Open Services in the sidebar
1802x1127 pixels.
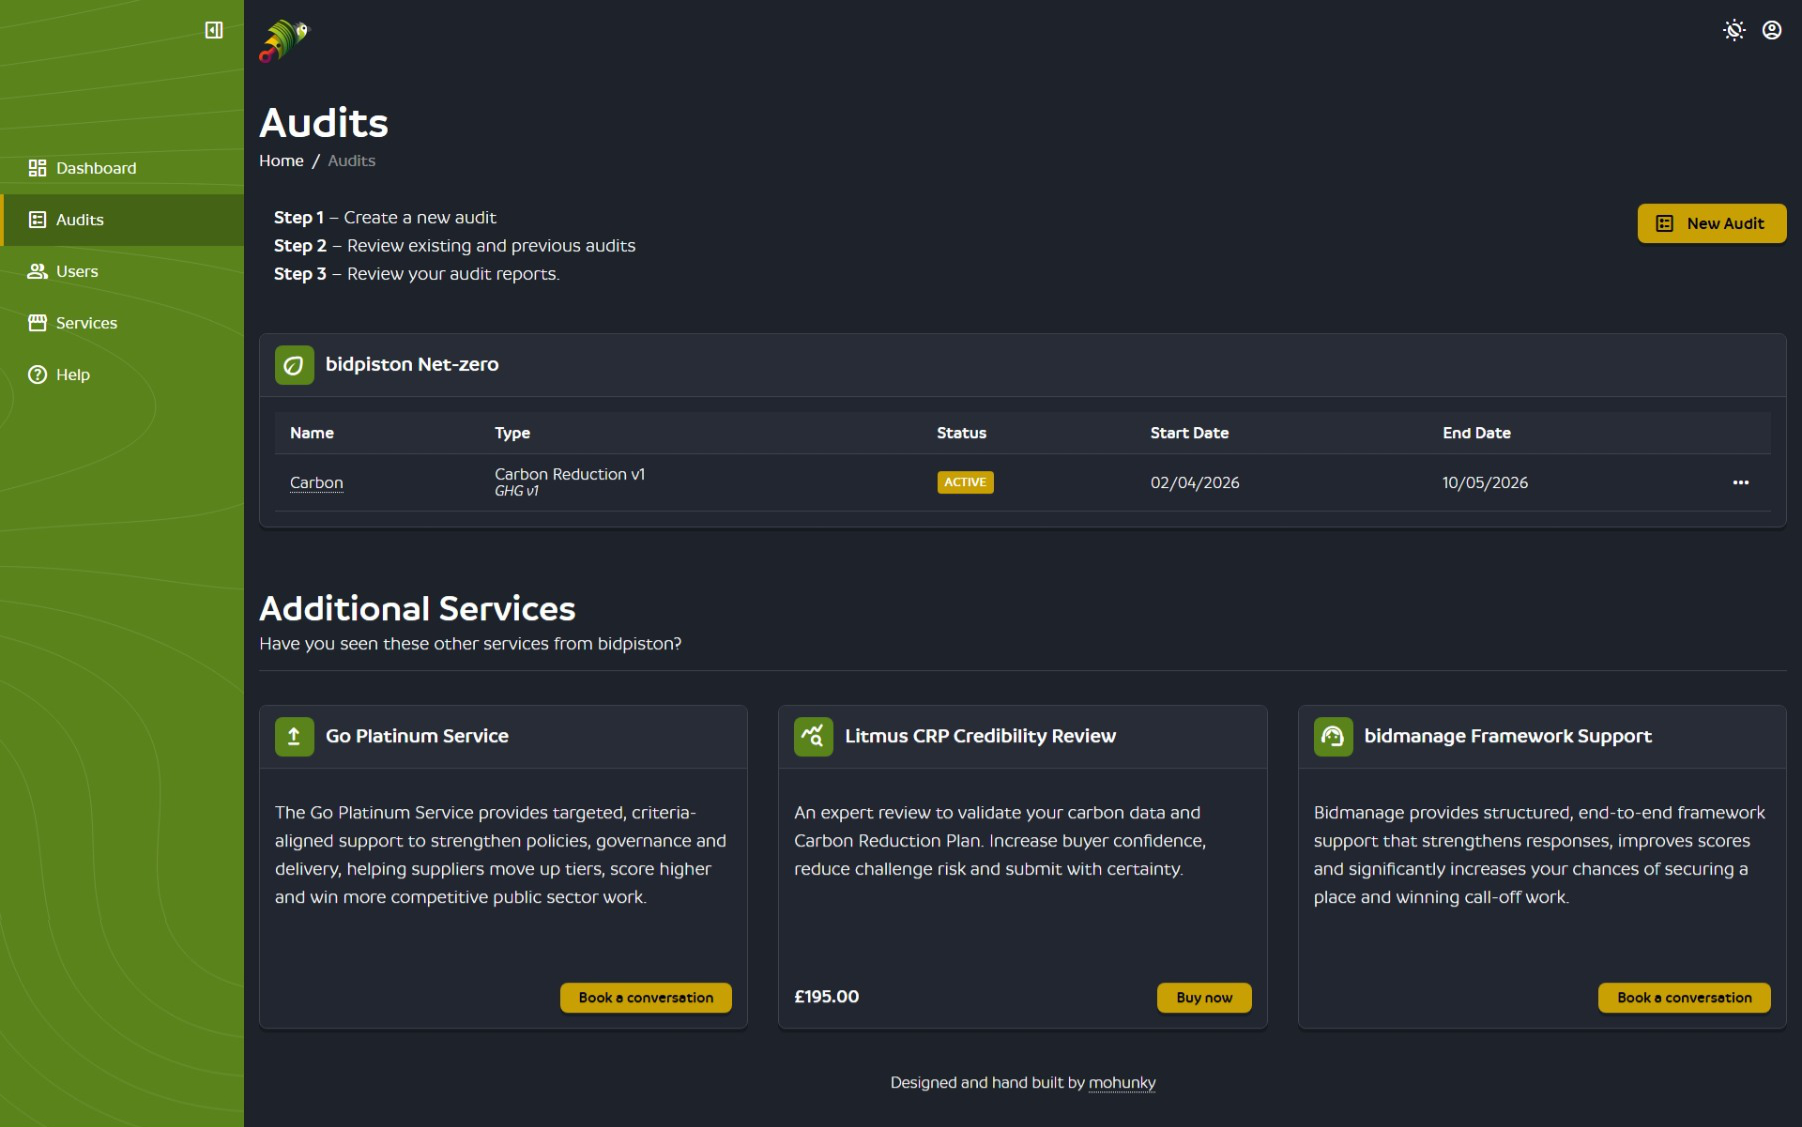click(x=122, y=323)
